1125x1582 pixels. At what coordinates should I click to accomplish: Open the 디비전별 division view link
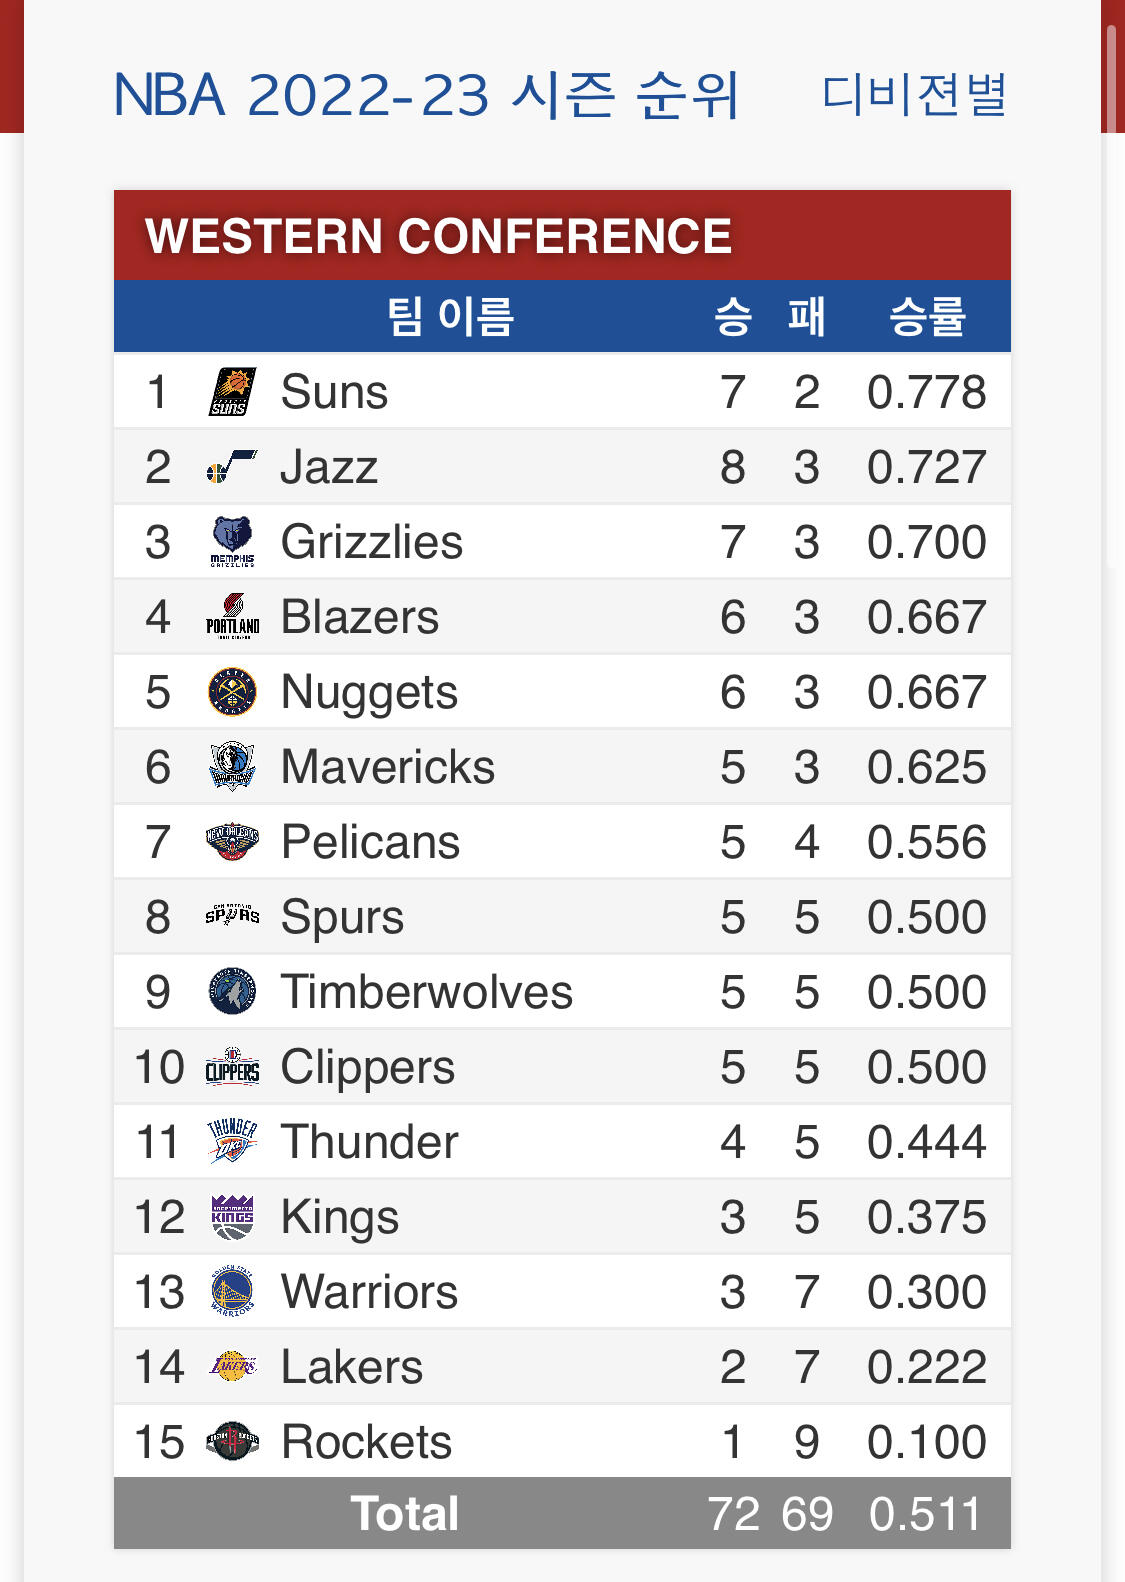(913, 95)
